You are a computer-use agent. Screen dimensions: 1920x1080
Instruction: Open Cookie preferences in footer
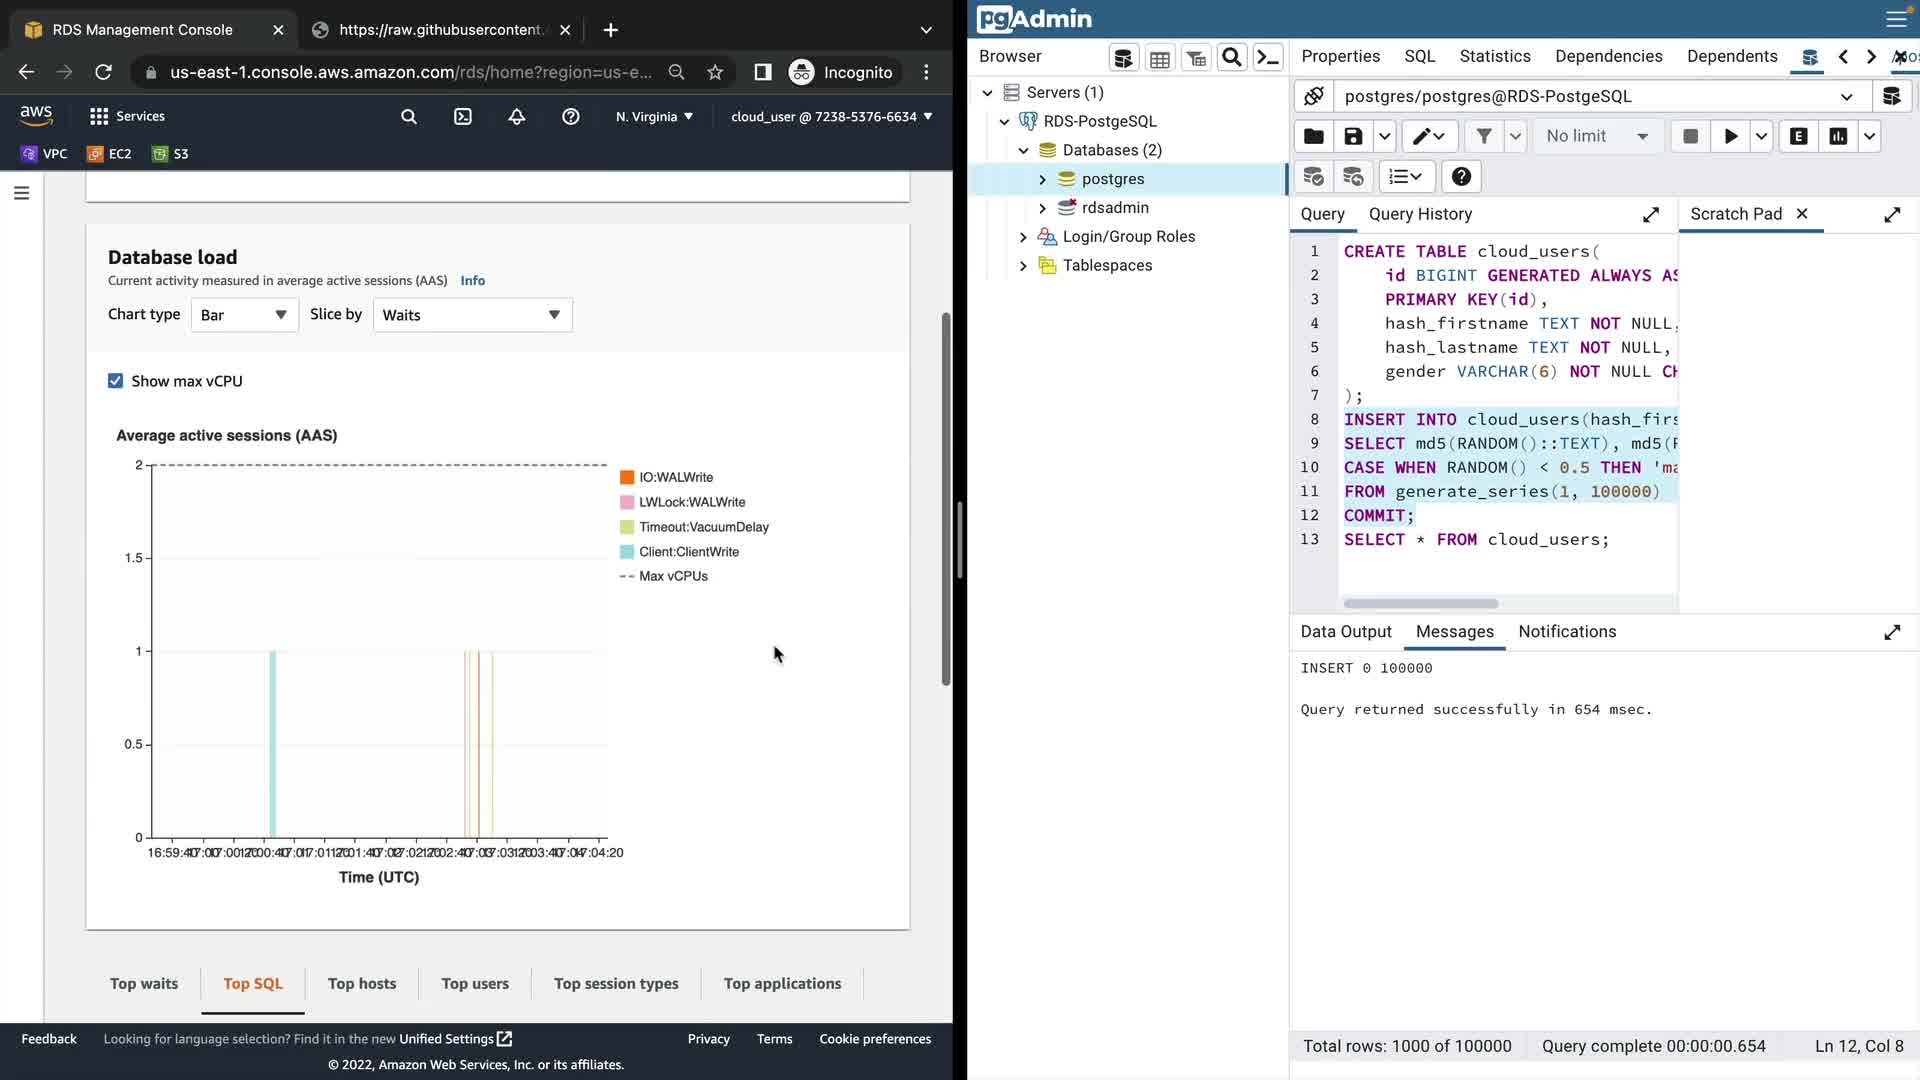(875, 1039)
